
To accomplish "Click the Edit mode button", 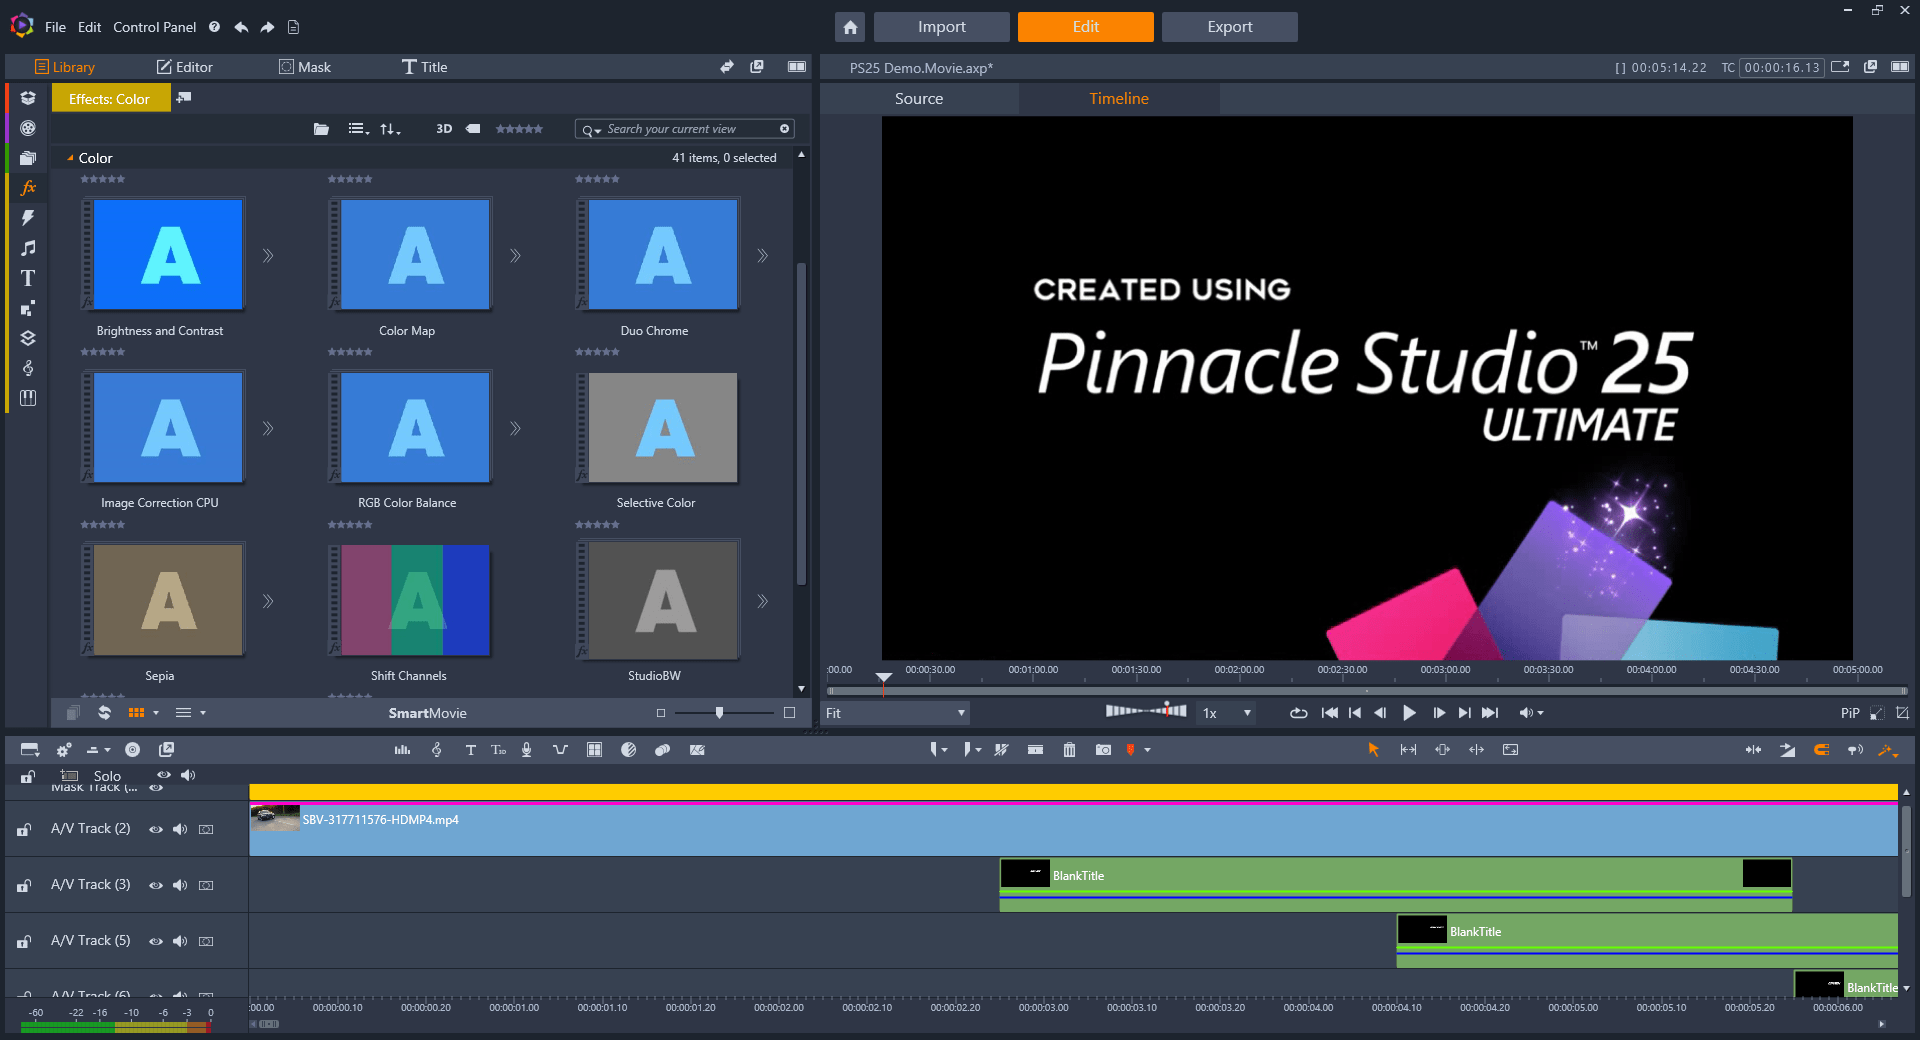I will [x=1085, y=27].
